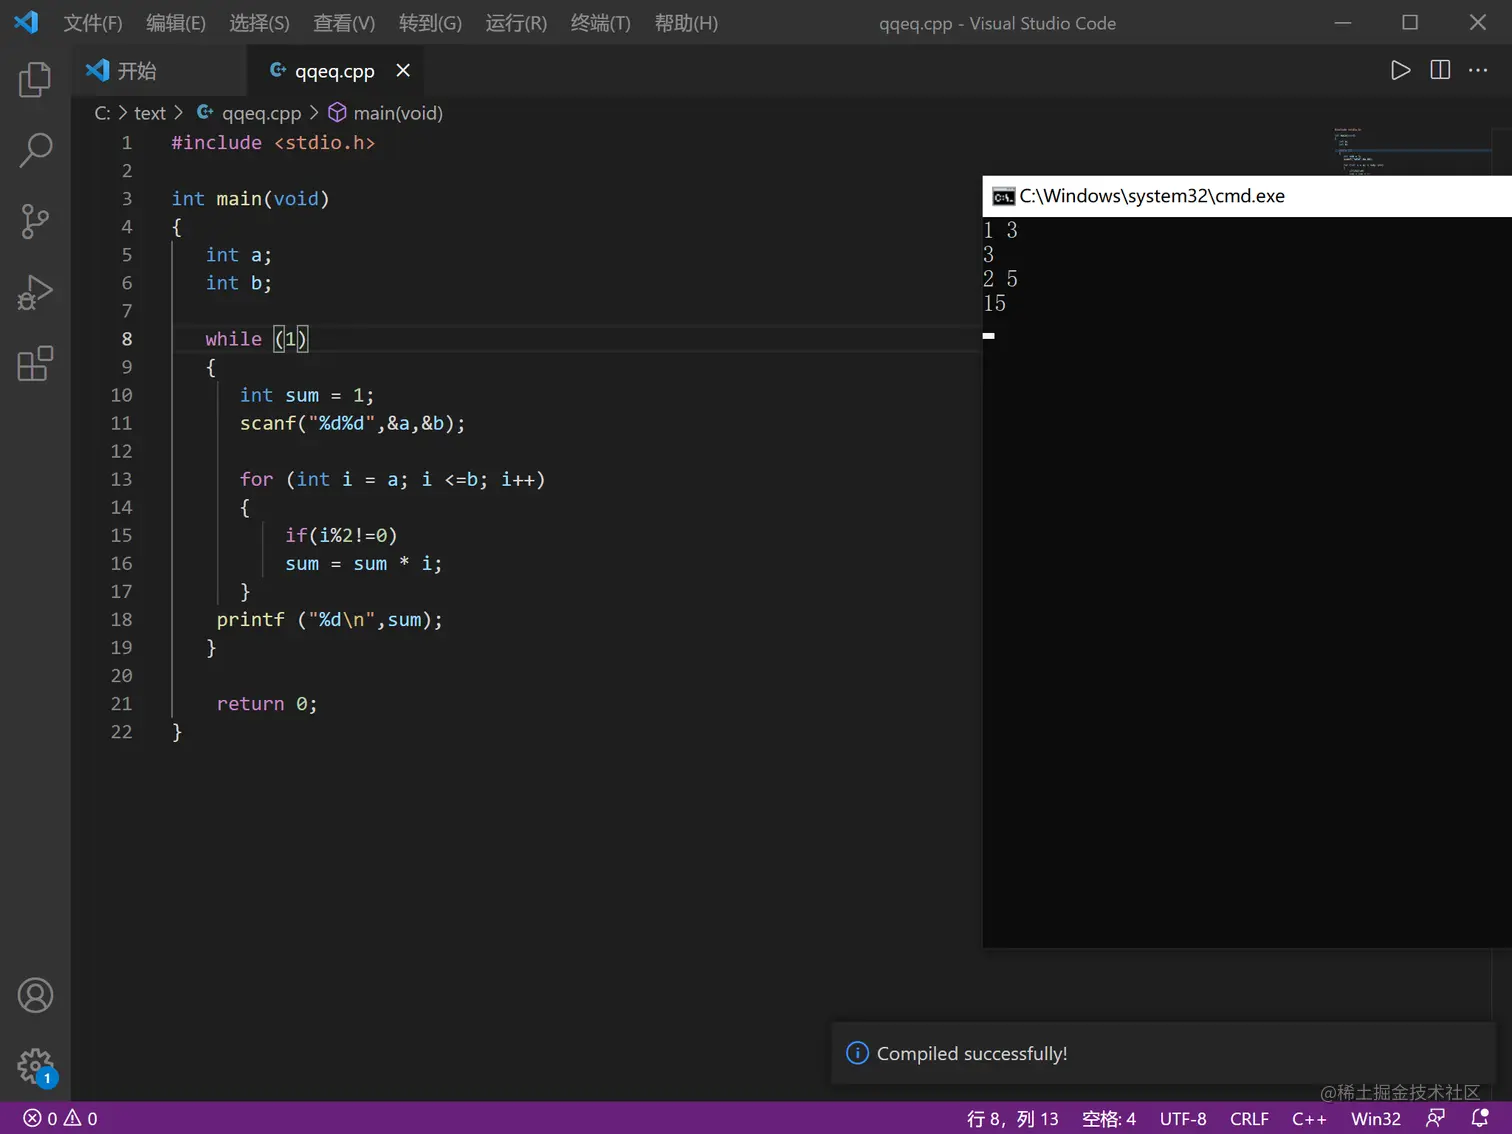Click the for loop code line

pyautogui.click(x=393, y=479)
